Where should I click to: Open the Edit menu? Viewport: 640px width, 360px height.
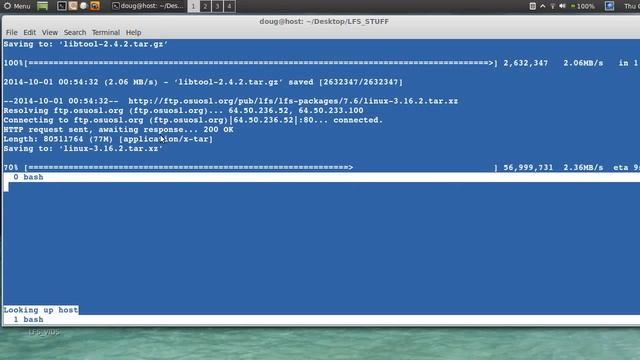(29, 32)
